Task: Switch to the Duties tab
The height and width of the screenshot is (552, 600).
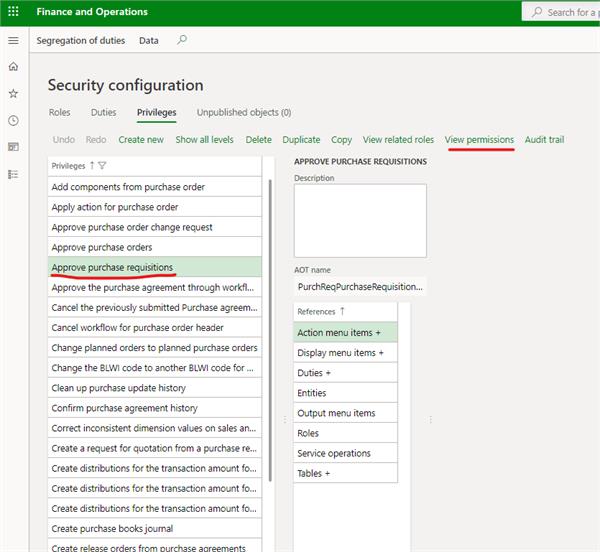Action: coord(104,112)
